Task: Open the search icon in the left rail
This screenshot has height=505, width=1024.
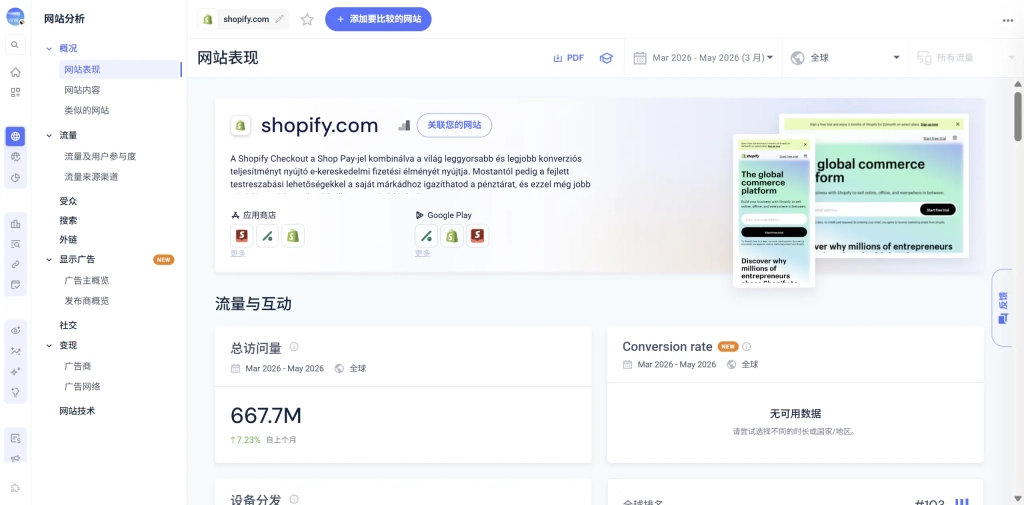Action: coord(15,45)
